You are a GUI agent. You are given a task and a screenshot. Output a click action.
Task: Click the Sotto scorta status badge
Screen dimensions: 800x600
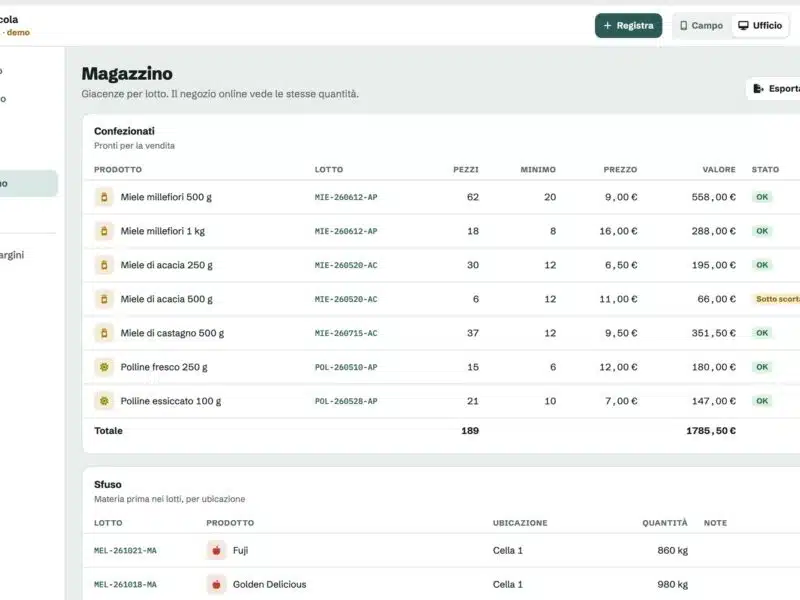pos(777,299)
